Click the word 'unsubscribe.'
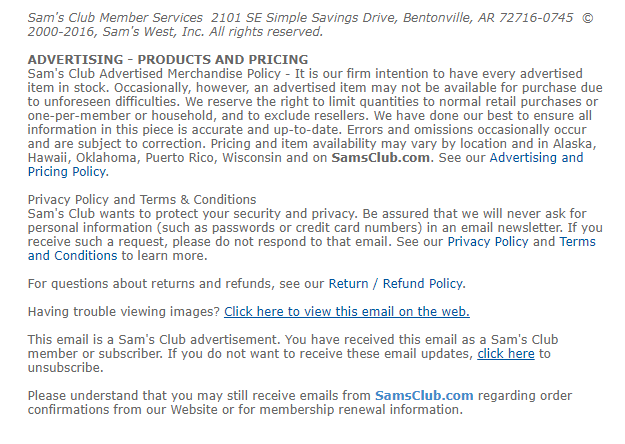 coord(65,368)
